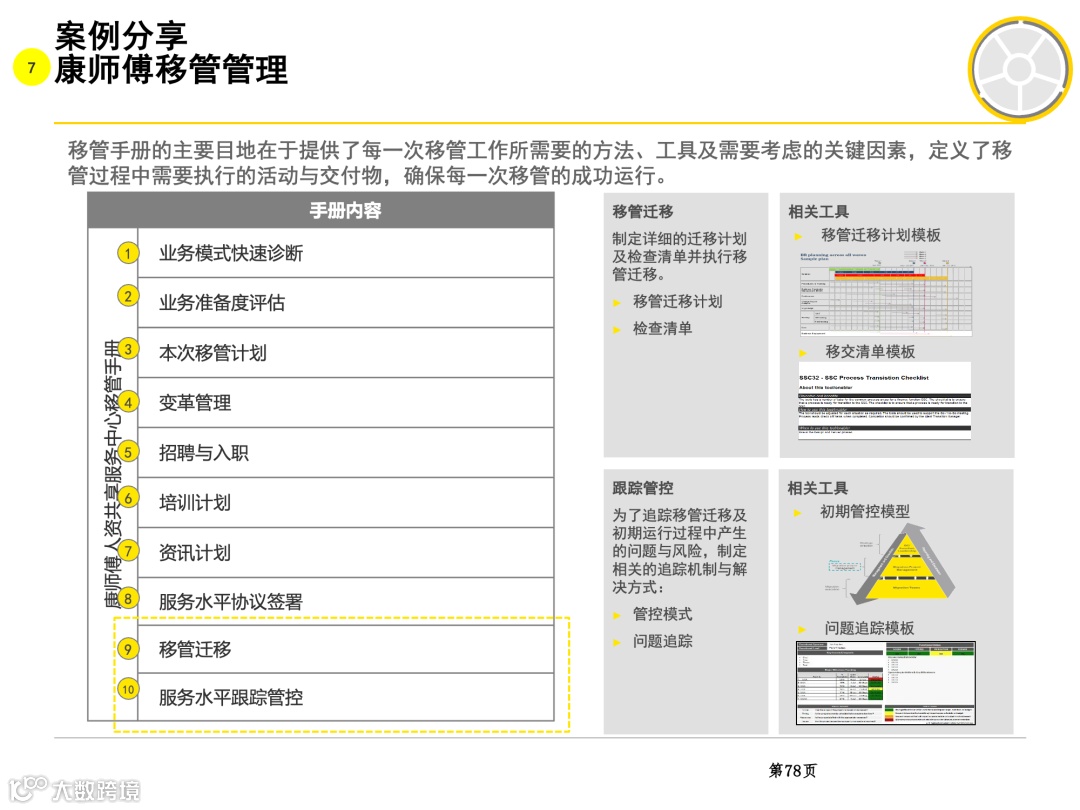Click the slide title 康师傅移管管理
The image size is (1080, 810).
click(171, 70)
